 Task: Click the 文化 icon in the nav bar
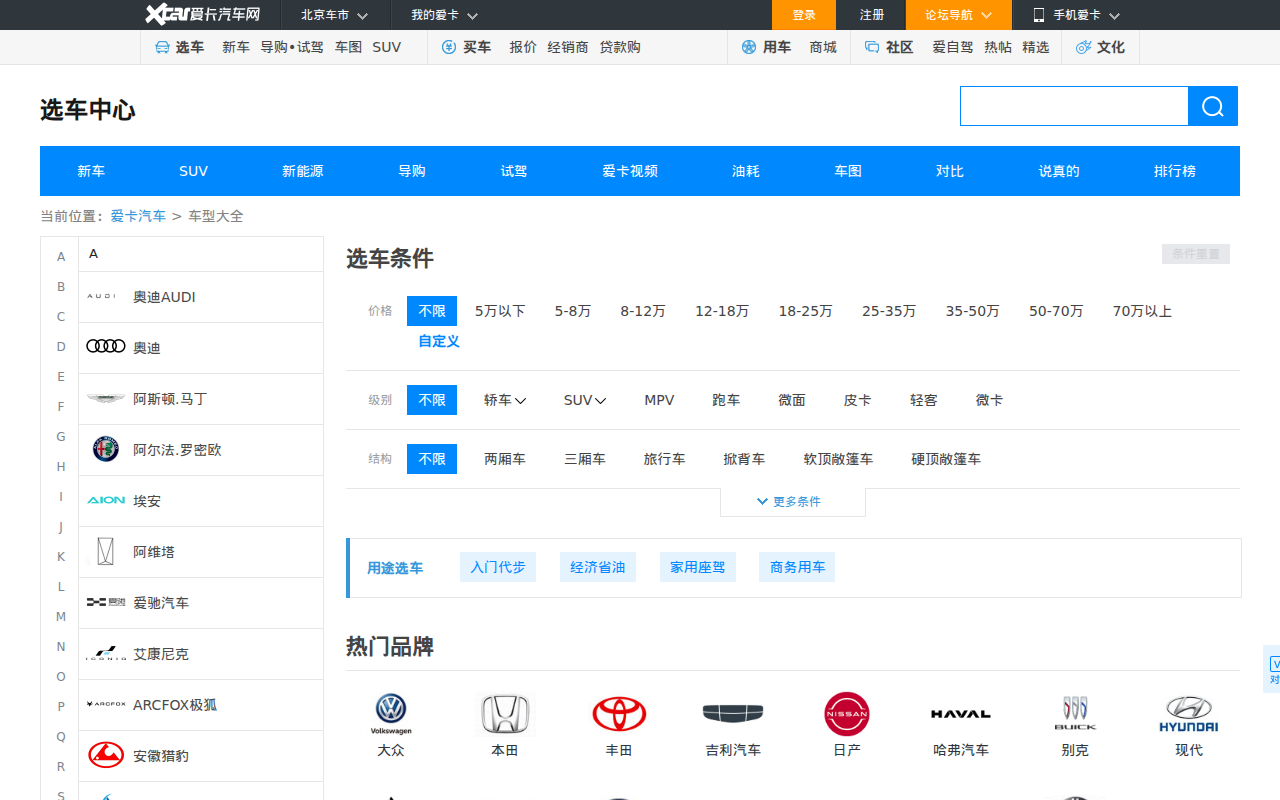tap(1083, 47)
